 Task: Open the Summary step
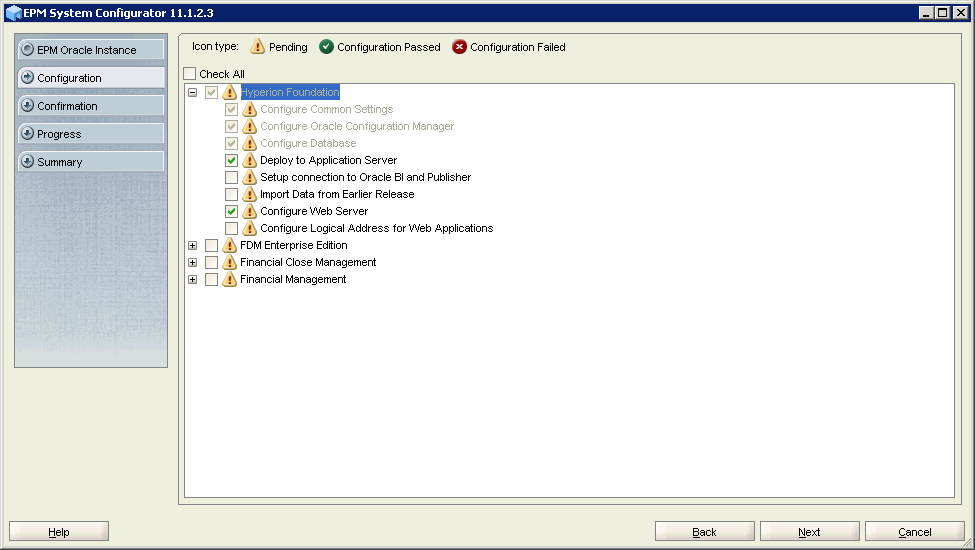[91, 162]
